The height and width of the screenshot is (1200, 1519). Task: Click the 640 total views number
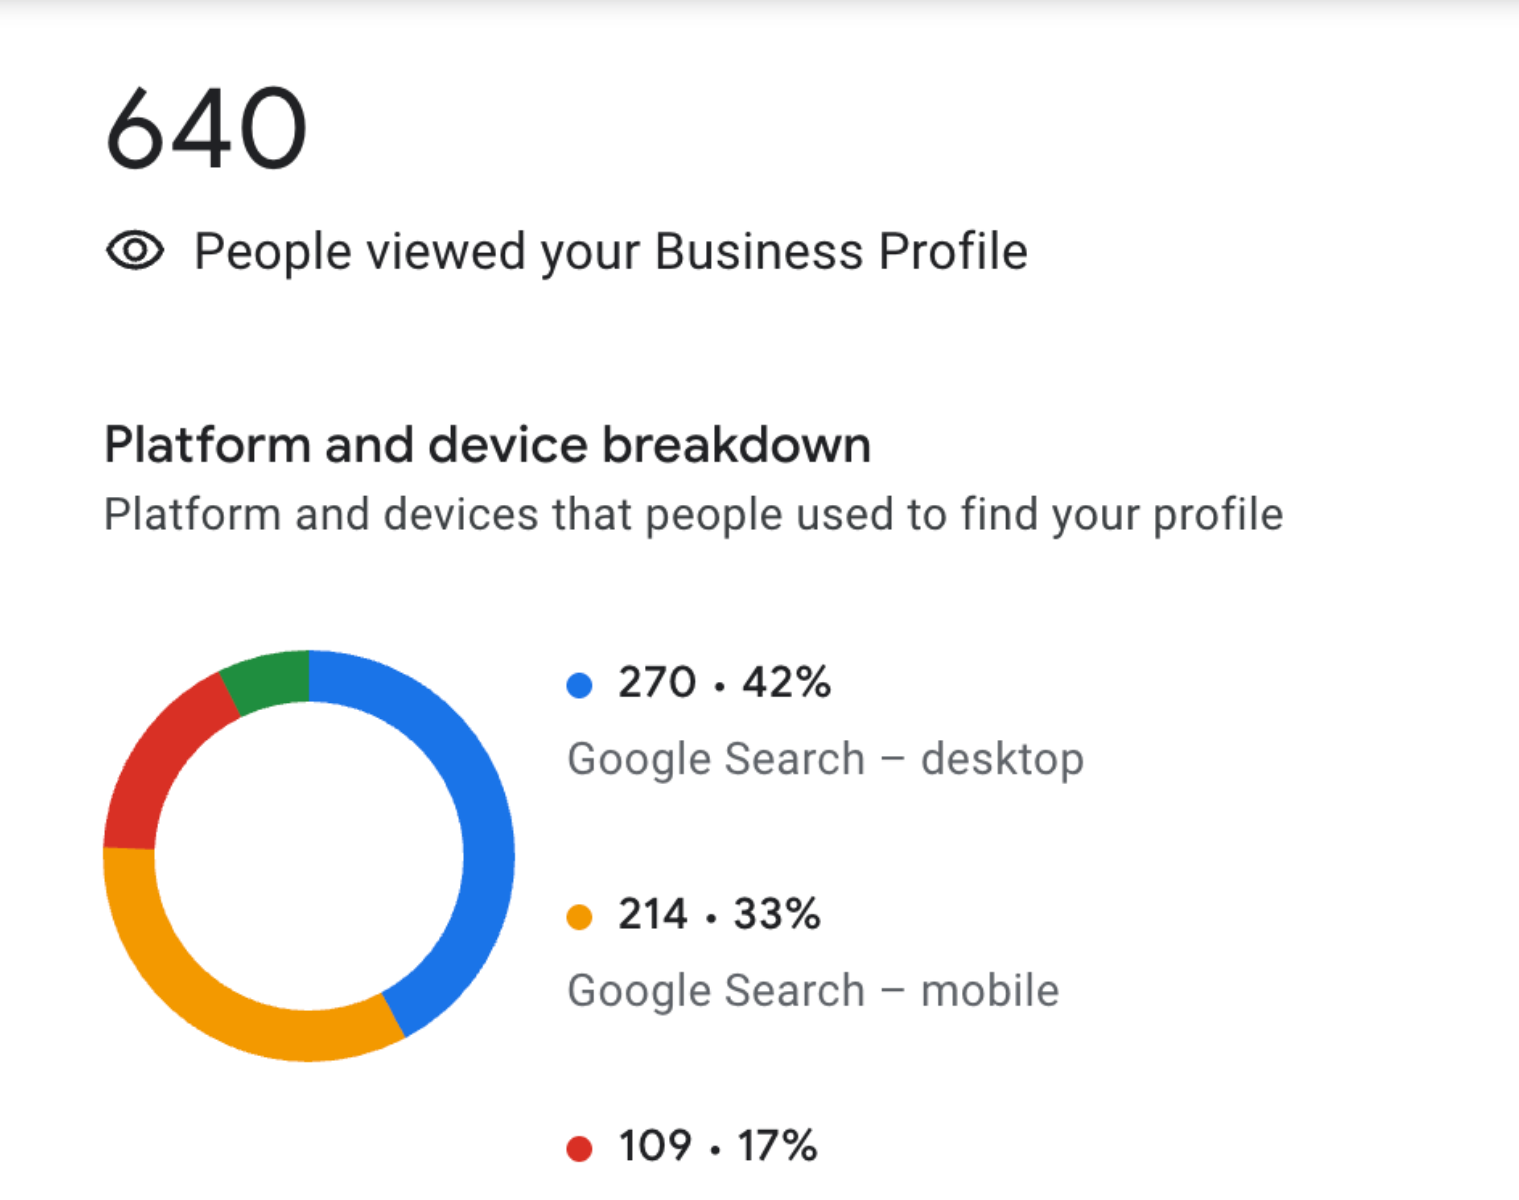pyautogui.click(x=206, y=129)
